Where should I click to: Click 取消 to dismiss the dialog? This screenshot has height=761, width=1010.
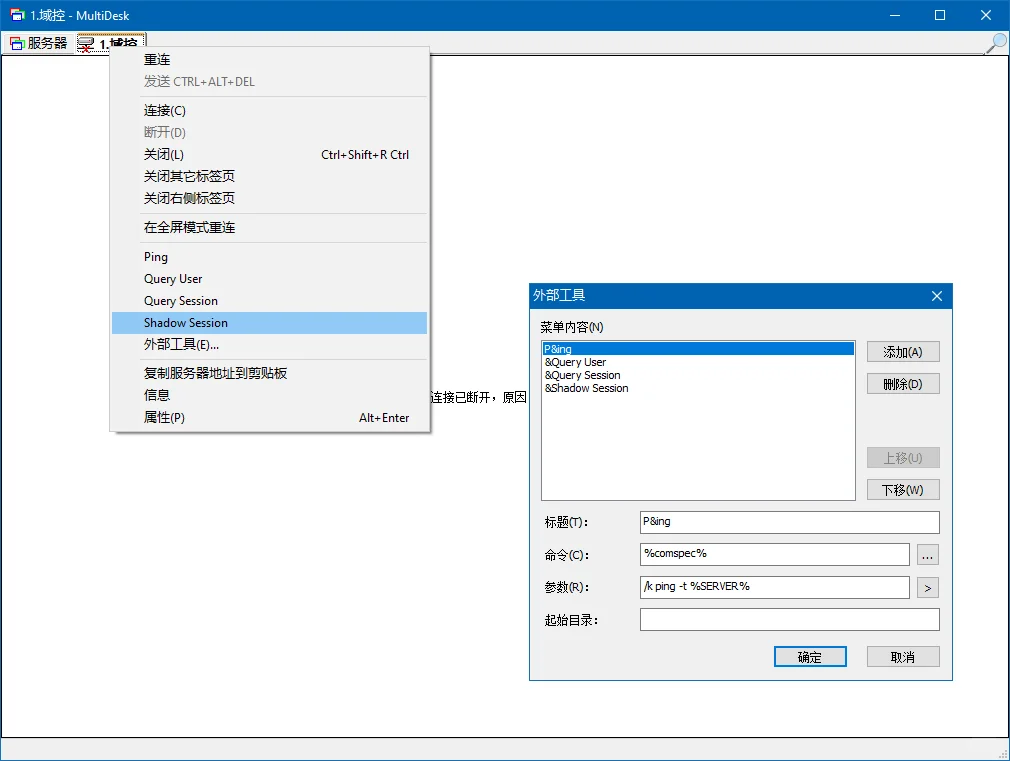point(902,656)
